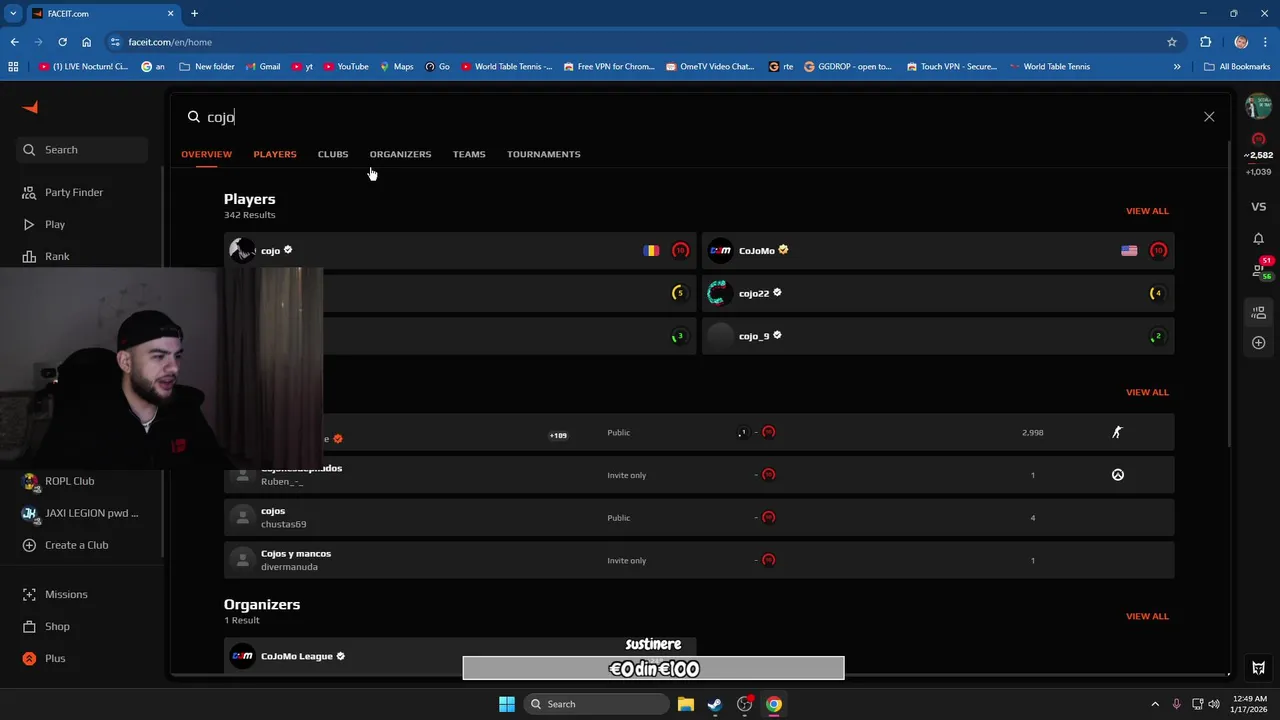View all Clubs results

(x=1147, y=392)
